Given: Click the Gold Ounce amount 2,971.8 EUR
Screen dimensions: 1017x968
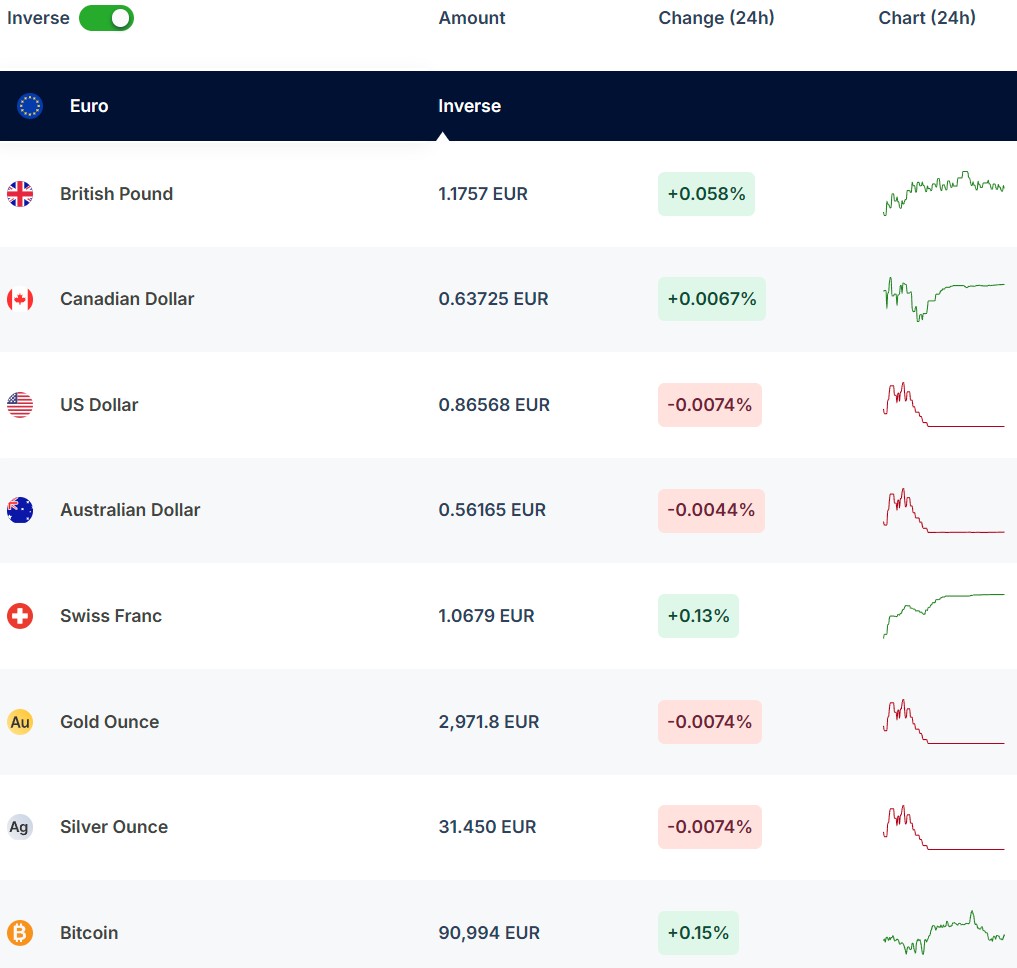Looking at the screenshot, I should (x=488, y=722).
